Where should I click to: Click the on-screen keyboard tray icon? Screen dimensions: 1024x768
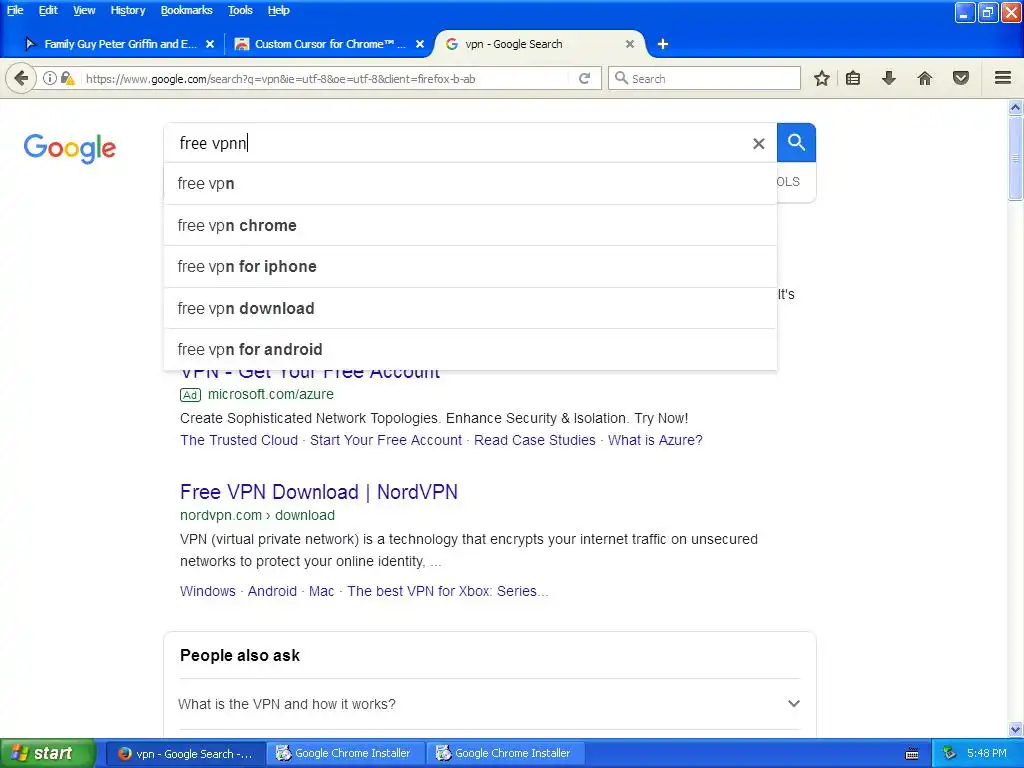[912, 754]
